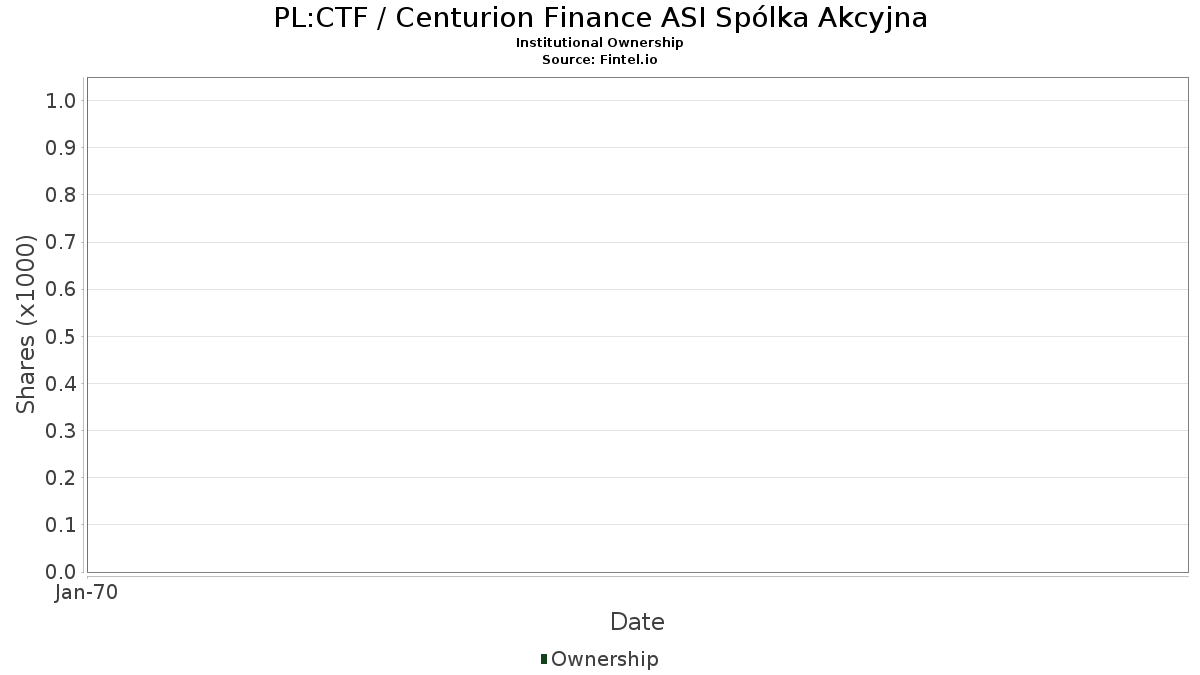Click the 0.0 y-axis tick label
Viewport: 1200px width, 675px height.
click(x=61, y=571)
